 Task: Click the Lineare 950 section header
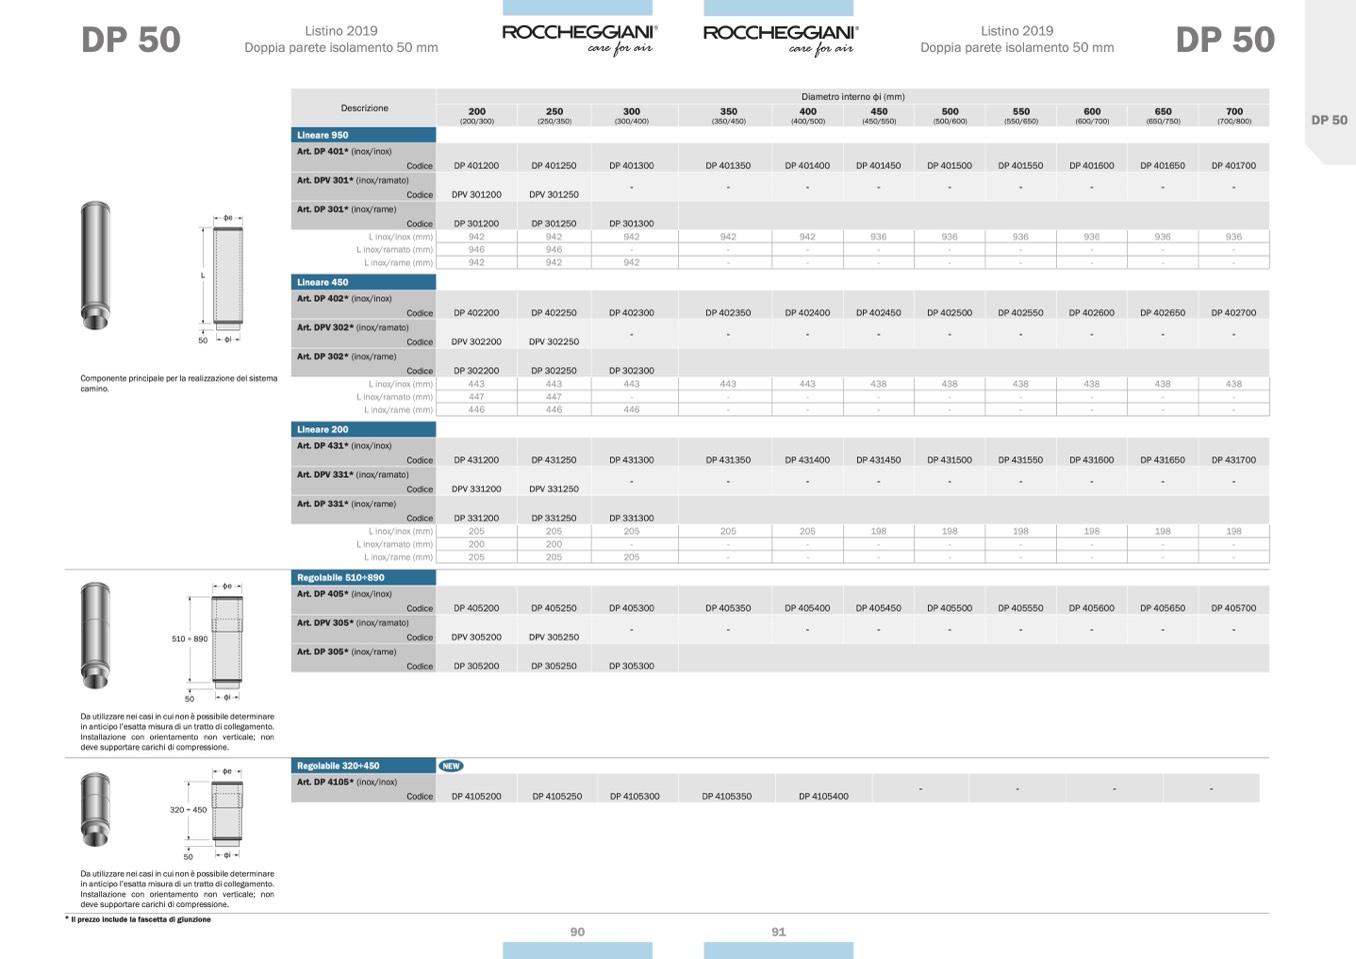coord(363,135)
